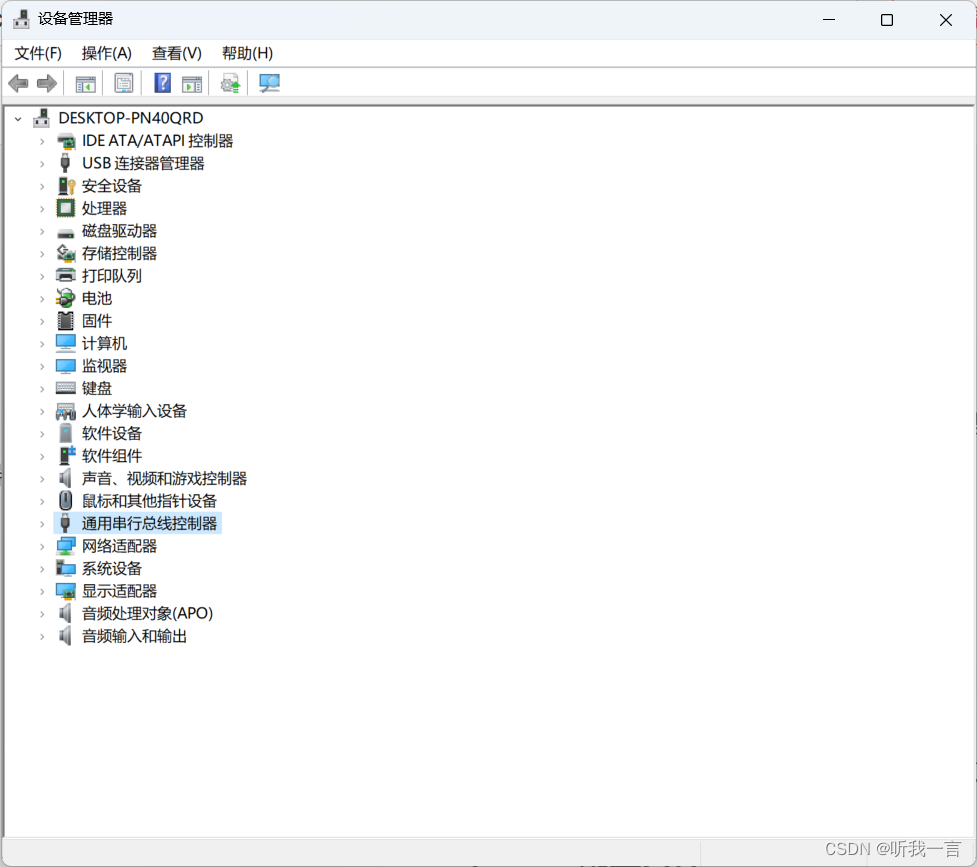Select the 软件设备 label

(x=112, y=433)
